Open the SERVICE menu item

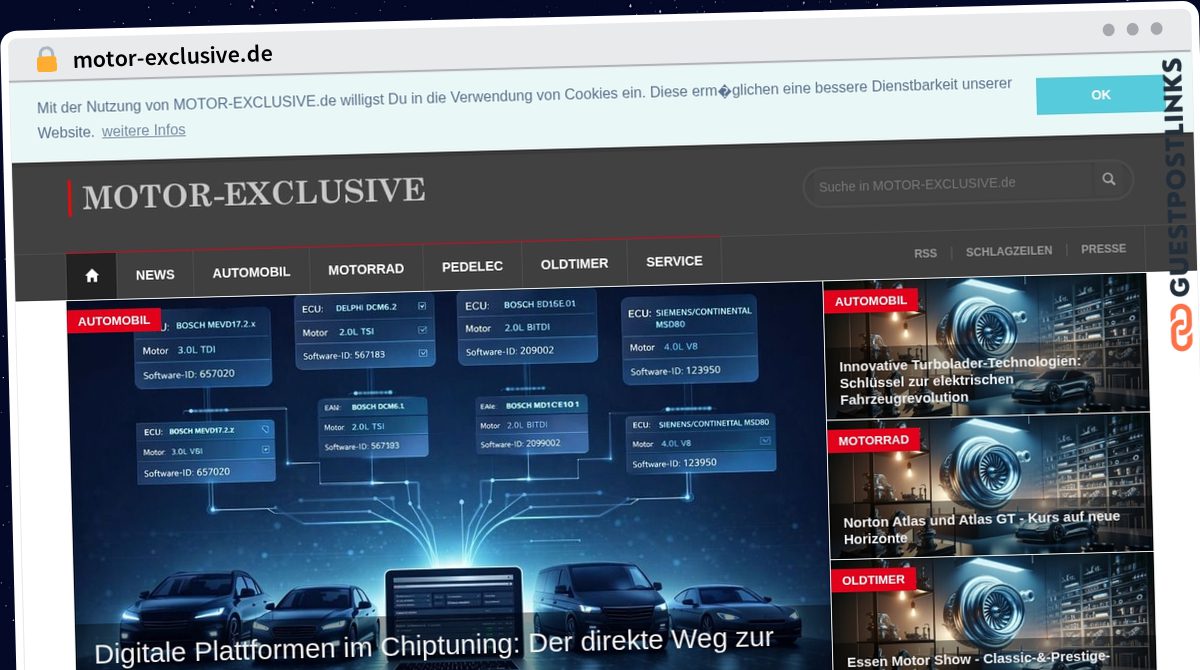(x=674, y=261)
